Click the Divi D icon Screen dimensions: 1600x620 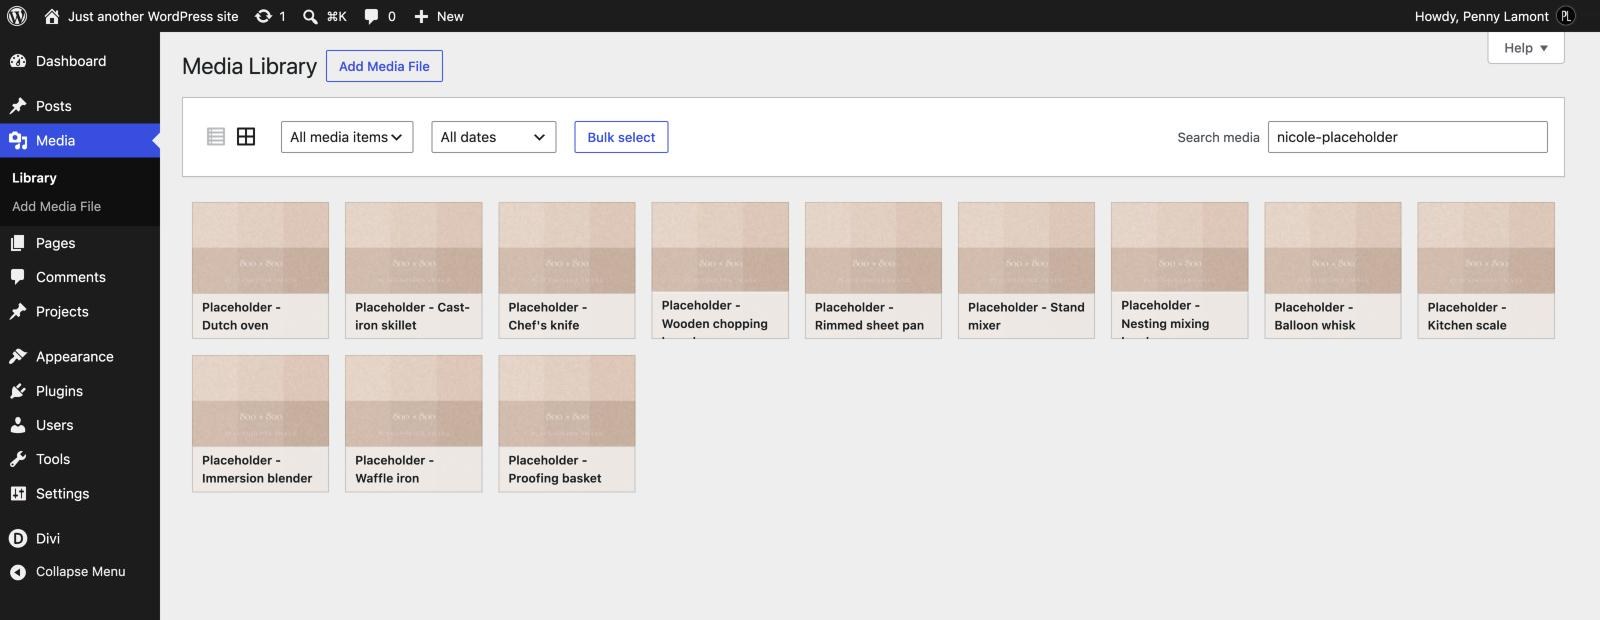point(18,538)
